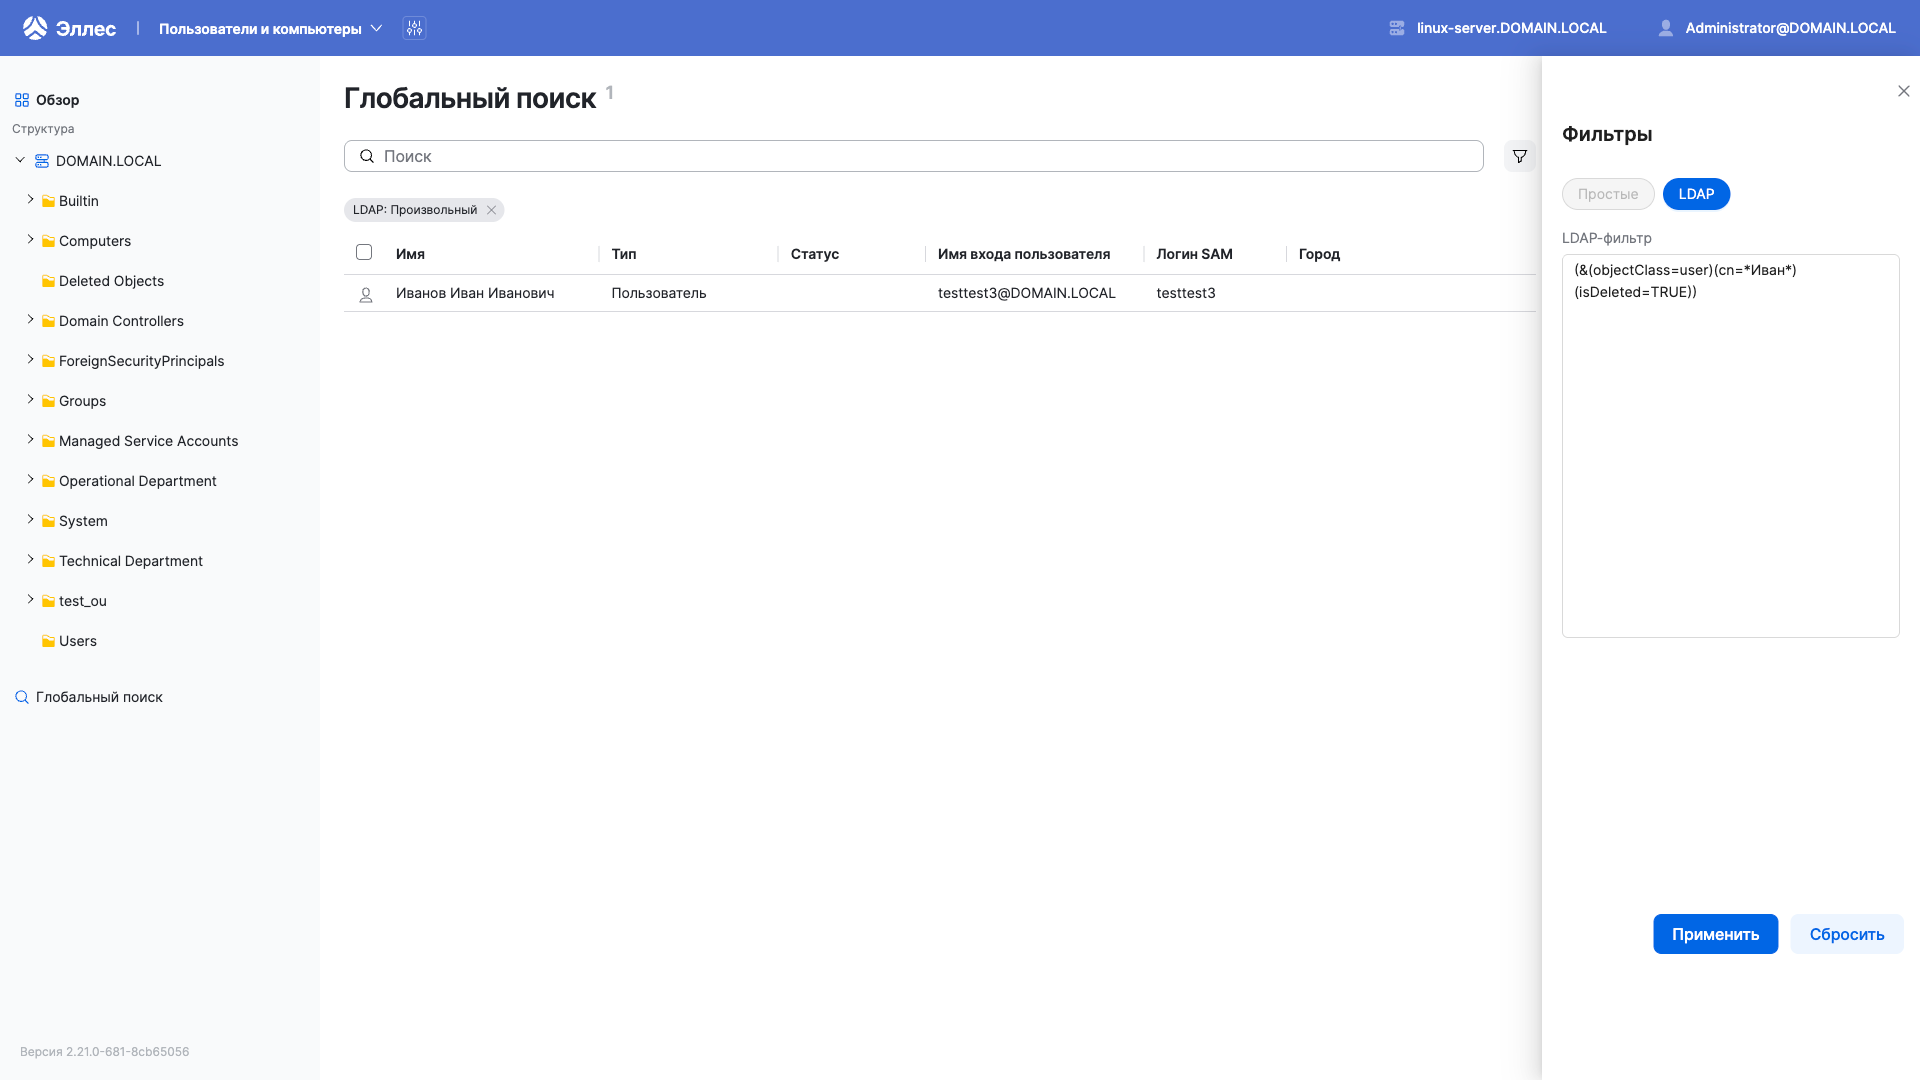Click the Обзор grid icon

[22, 100]
